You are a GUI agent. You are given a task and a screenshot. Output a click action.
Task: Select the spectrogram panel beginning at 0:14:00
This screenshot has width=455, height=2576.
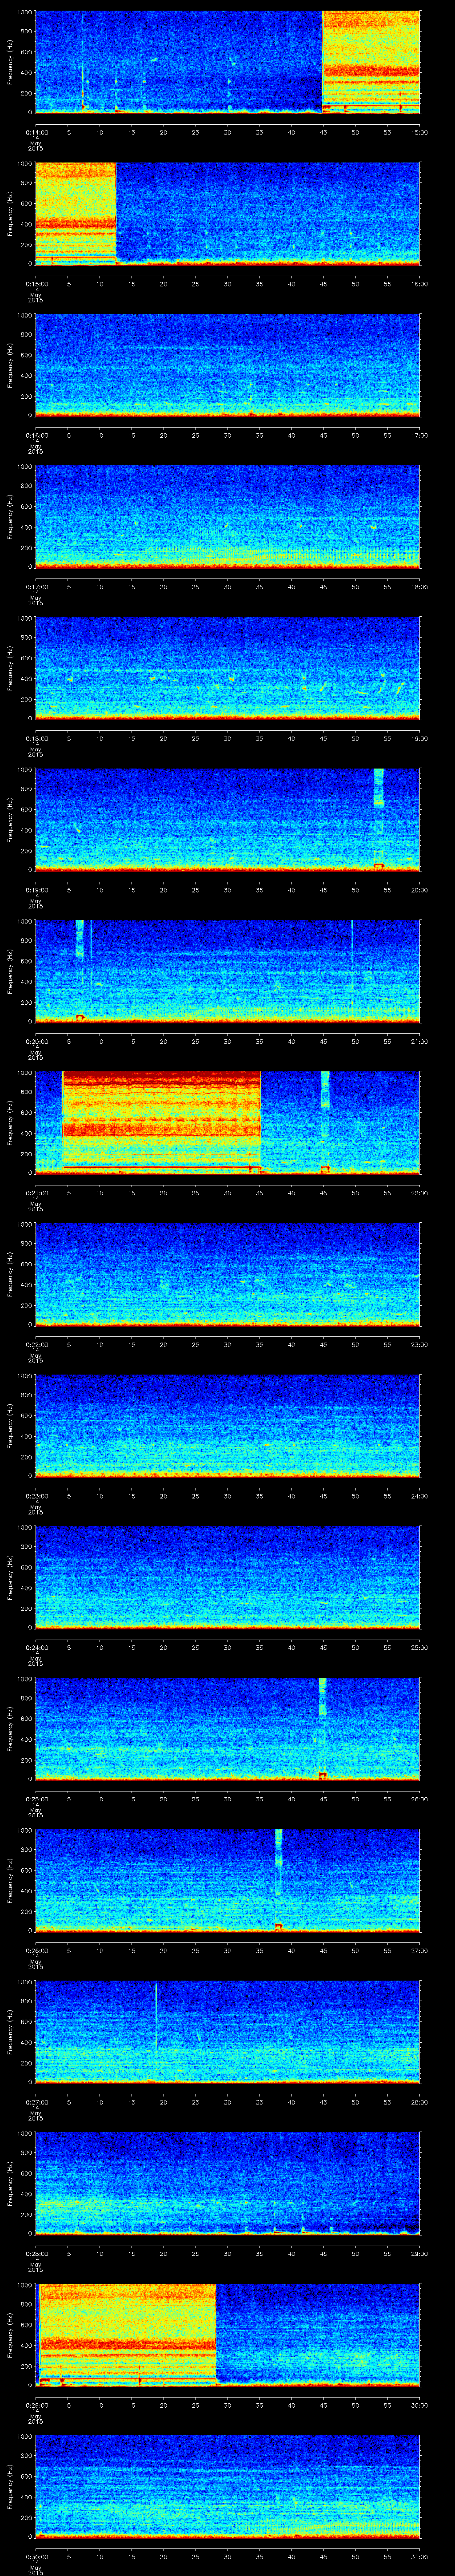[x=228, y=62]
